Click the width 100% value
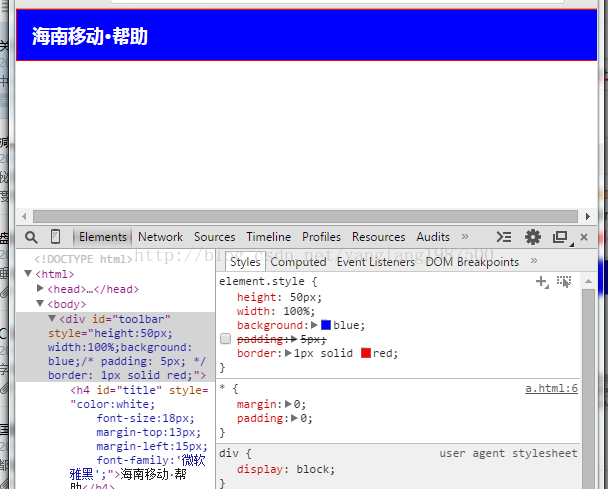Image resolution: width=608 pixels, height=489 pixels. coord(299,311)
